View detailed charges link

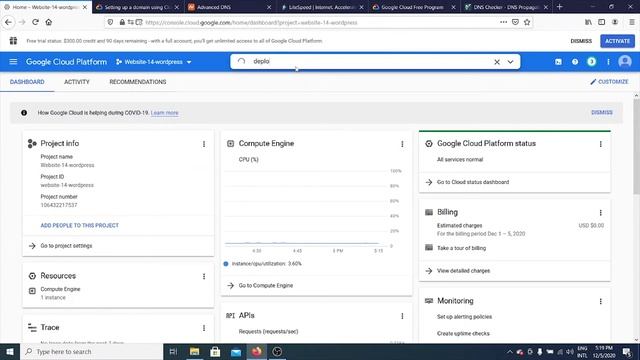463,271
